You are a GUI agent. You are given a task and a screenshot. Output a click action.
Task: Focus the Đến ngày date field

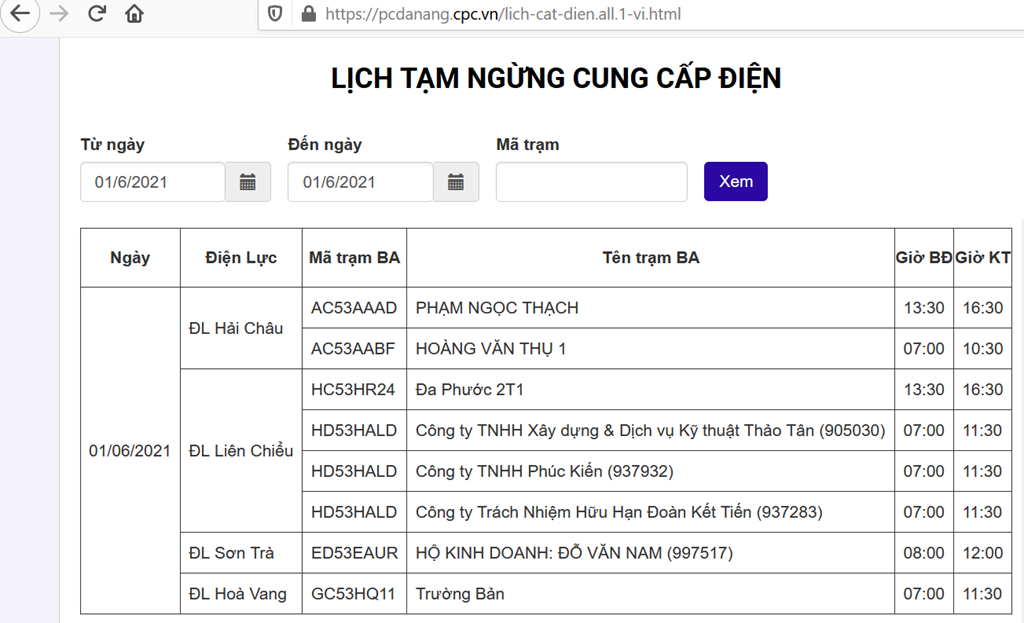(x=360, y=182)
